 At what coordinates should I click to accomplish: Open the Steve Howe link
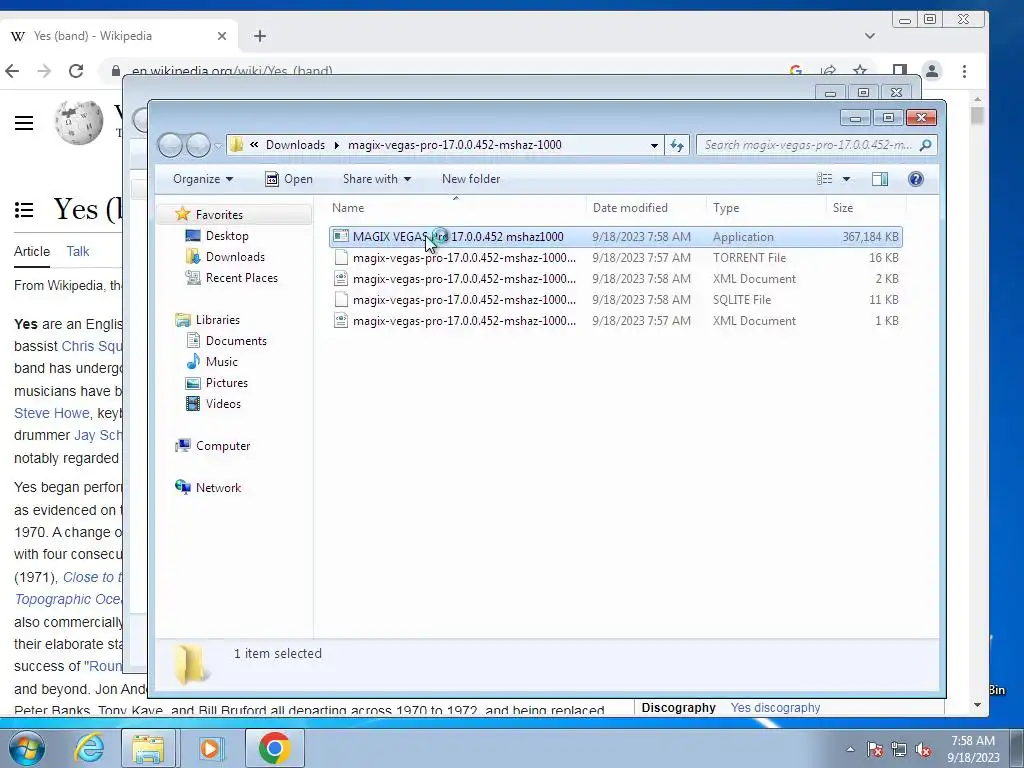pos(52,413)
